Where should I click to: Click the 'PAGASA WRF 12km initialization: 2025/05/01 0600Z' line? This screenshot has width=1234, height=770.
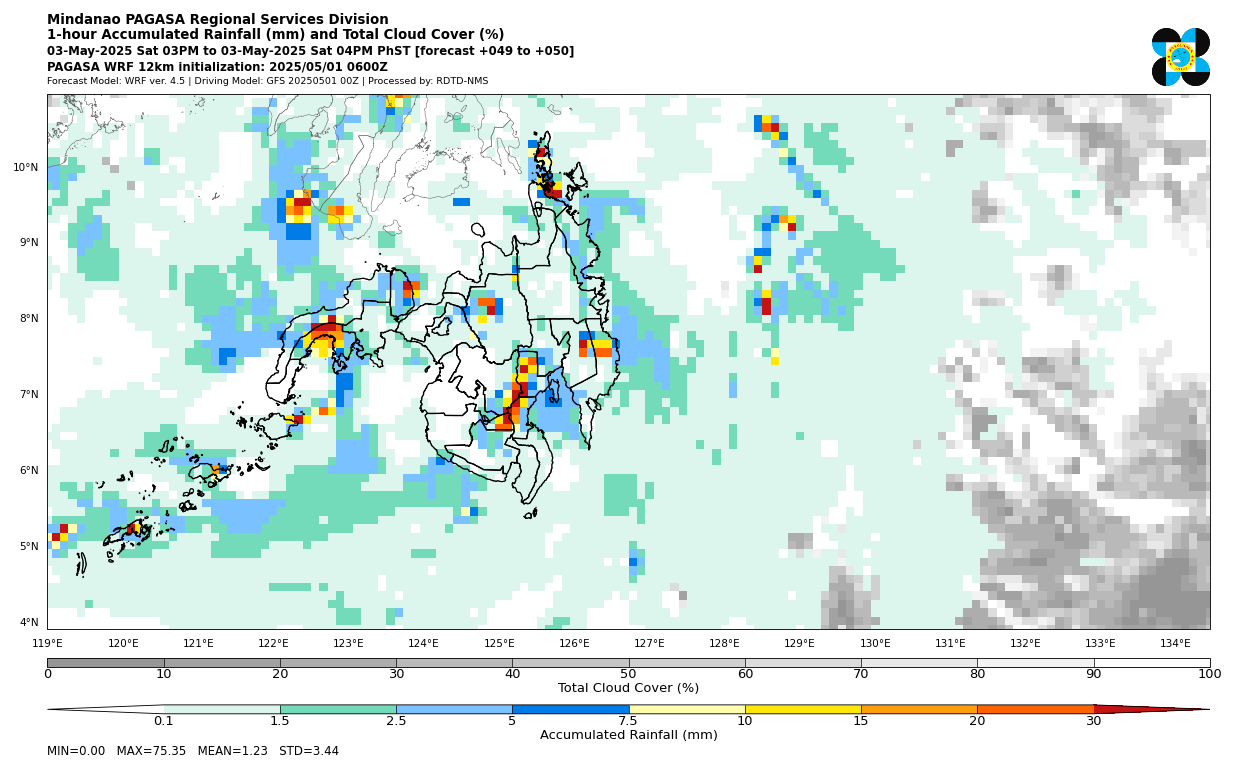click(x=217, y=67)
